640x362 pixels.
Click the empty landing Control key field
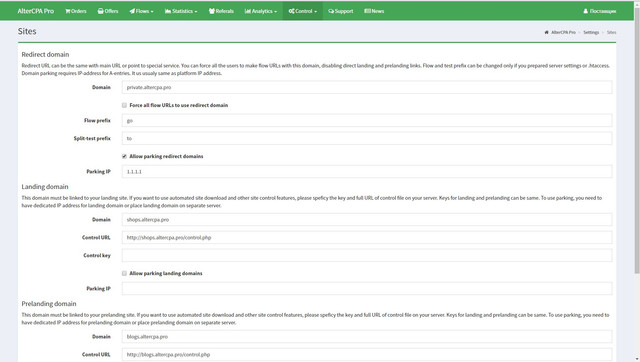pyautogui.click(x=367, y=255)
